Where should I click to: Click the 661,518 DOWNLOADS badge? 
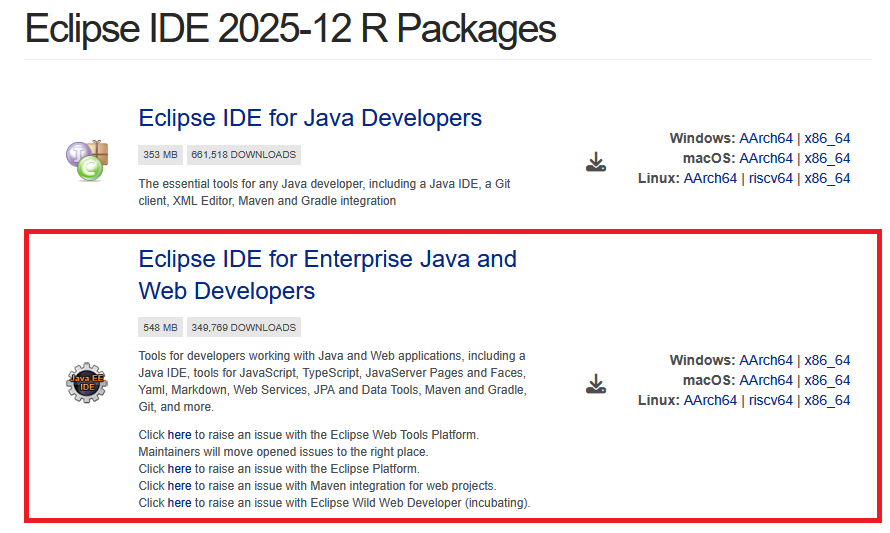243,155
